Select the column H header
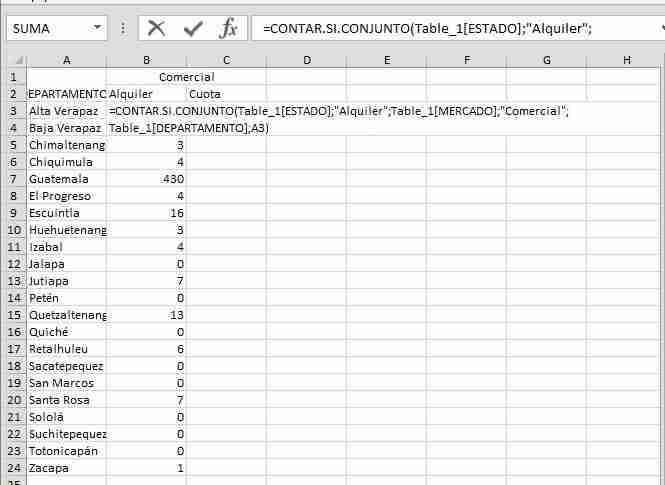Screen dimensions: 665x485 [x=626, y=60]
